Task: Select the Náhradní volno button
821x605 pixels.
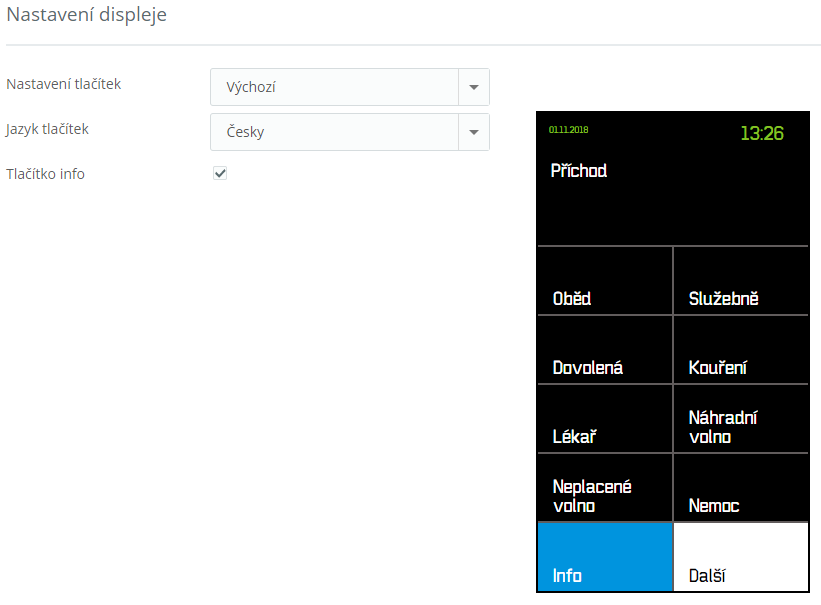Action: click(740, 419)
